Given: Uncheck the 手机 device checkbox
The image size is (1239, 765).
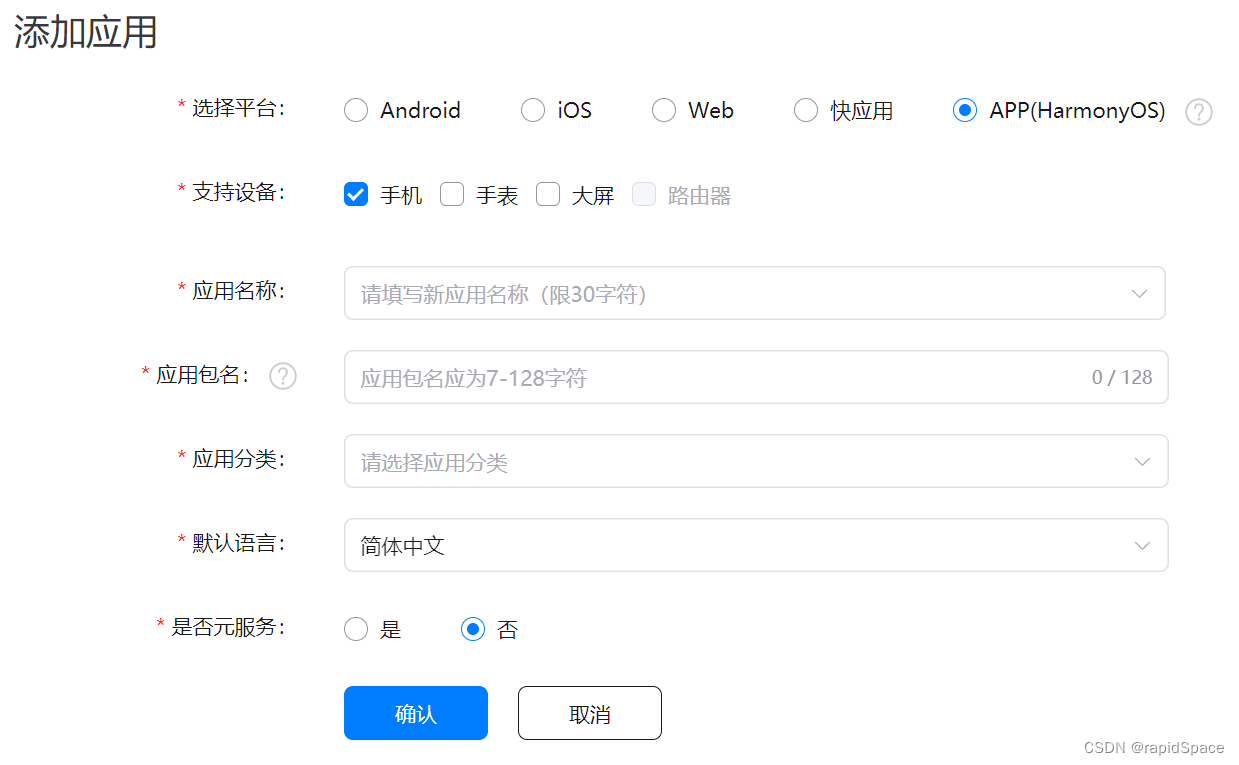Looking at the screenshot, I should click(356, 194).
